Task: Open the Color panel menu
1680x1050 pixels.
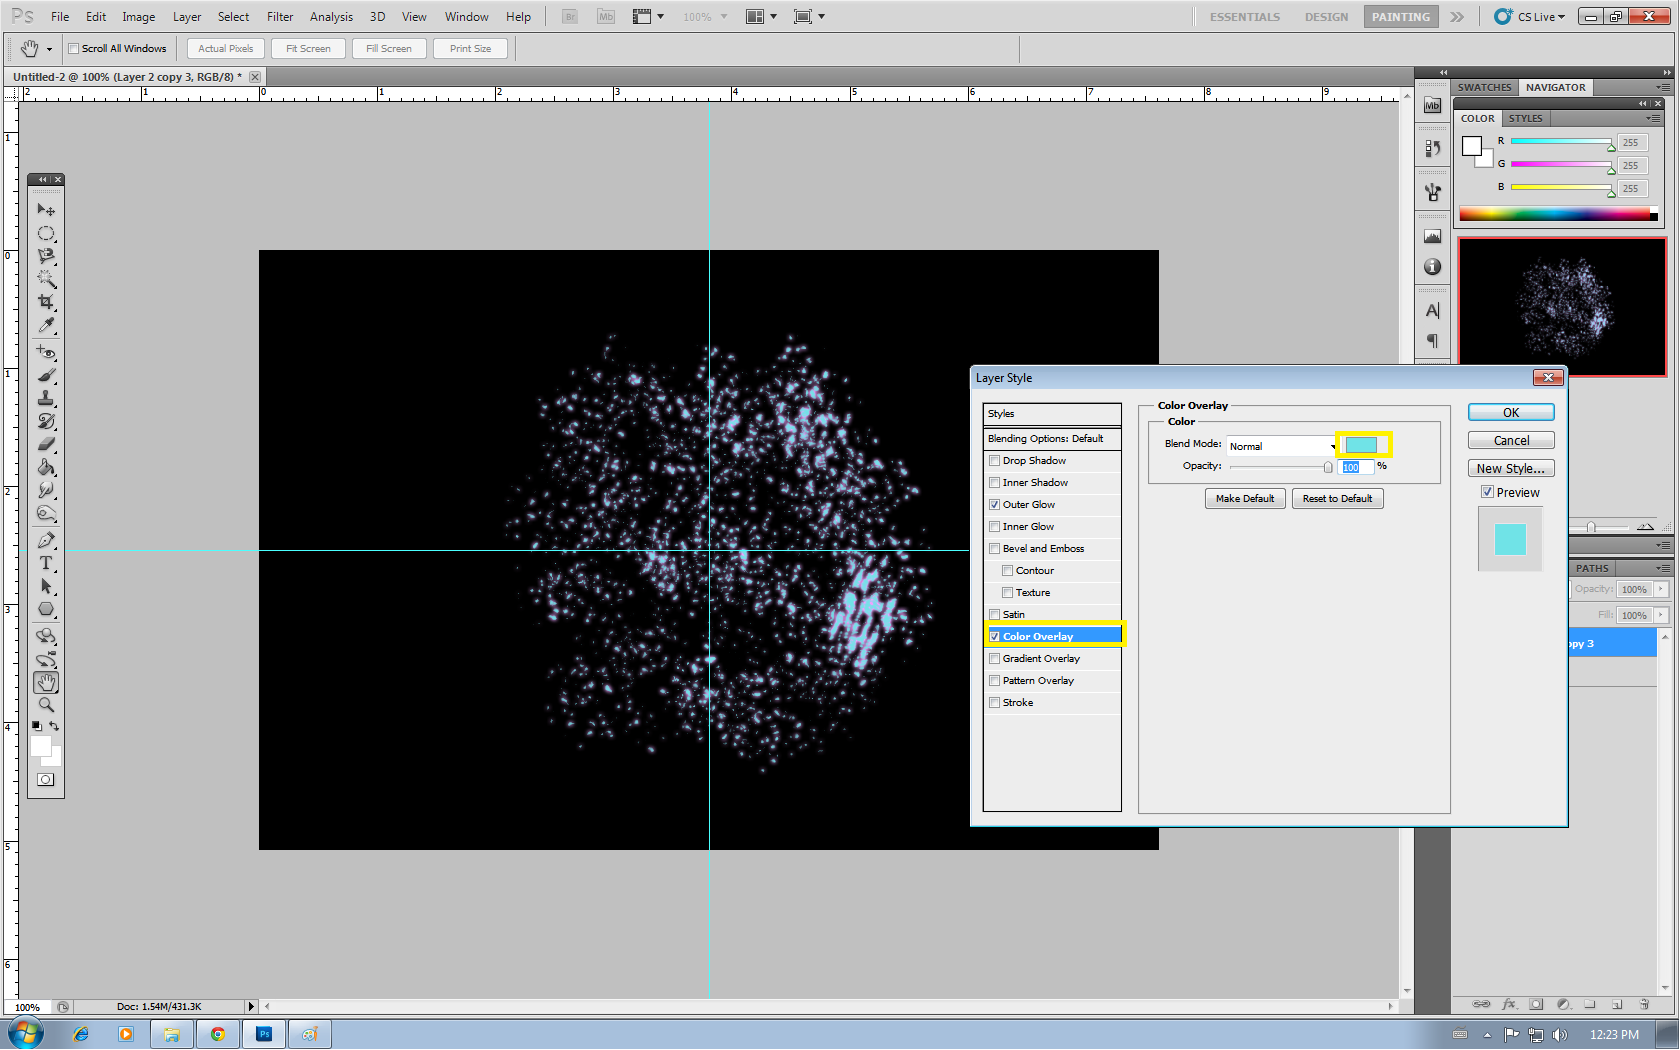Action: (1655, 118)
